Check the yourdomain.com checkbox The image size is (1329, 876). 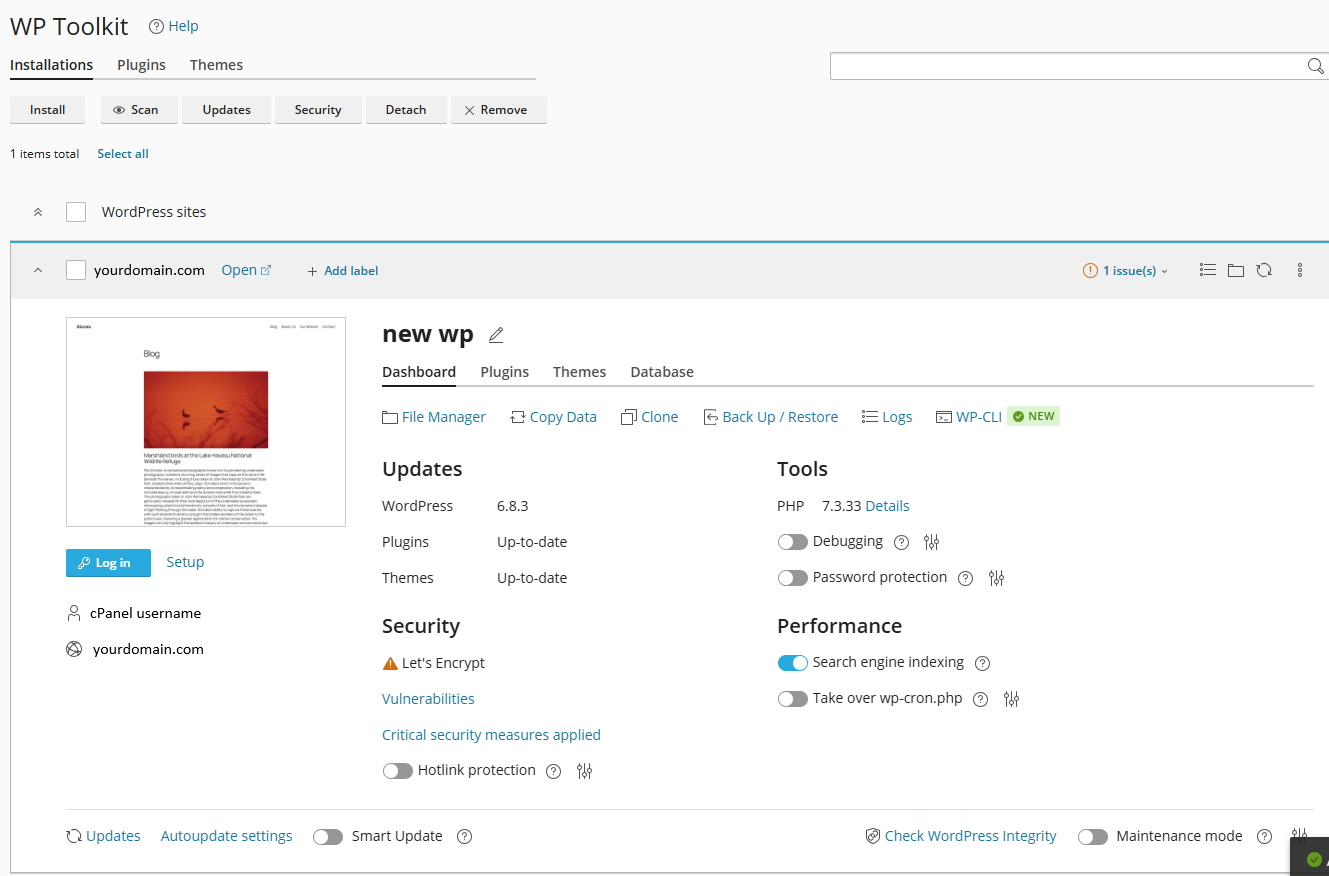click(76, 270)
